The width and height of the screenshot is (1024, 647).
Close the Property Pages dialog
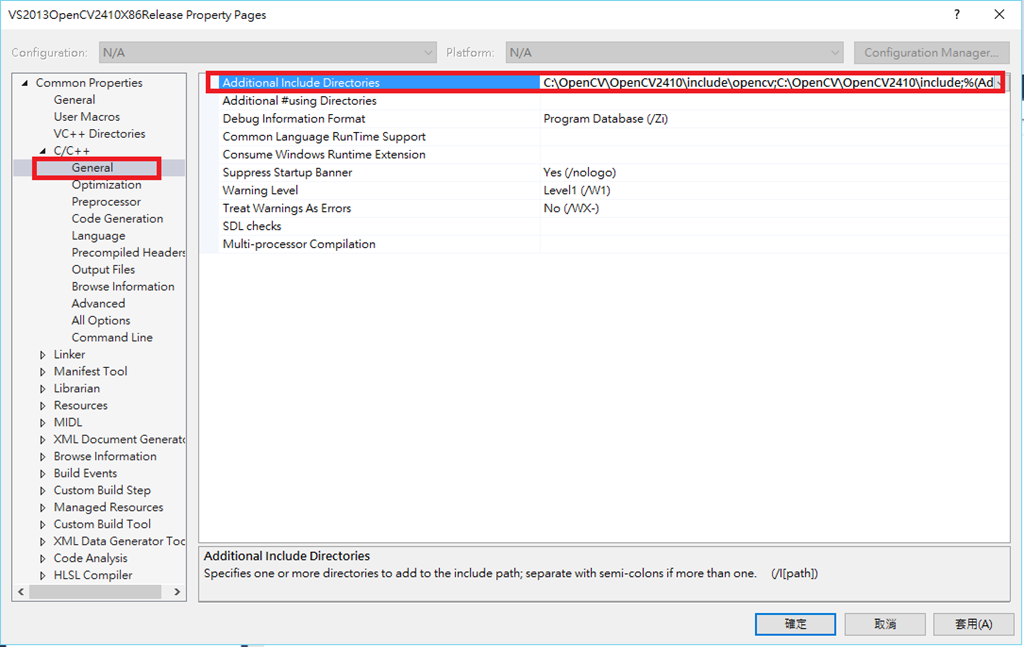[x=999, y=14]
